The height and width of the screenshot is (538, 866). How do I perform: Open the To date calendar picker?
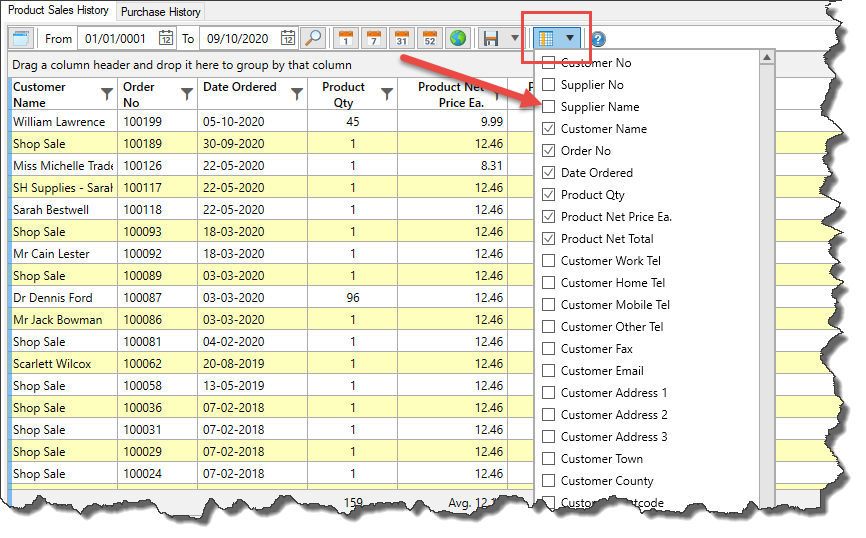point(288,39)
